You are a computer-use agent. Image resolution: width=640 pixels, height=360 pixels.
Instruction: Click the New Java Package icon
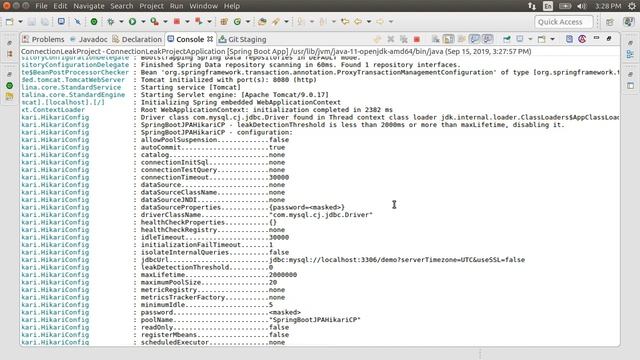[224, 22]
